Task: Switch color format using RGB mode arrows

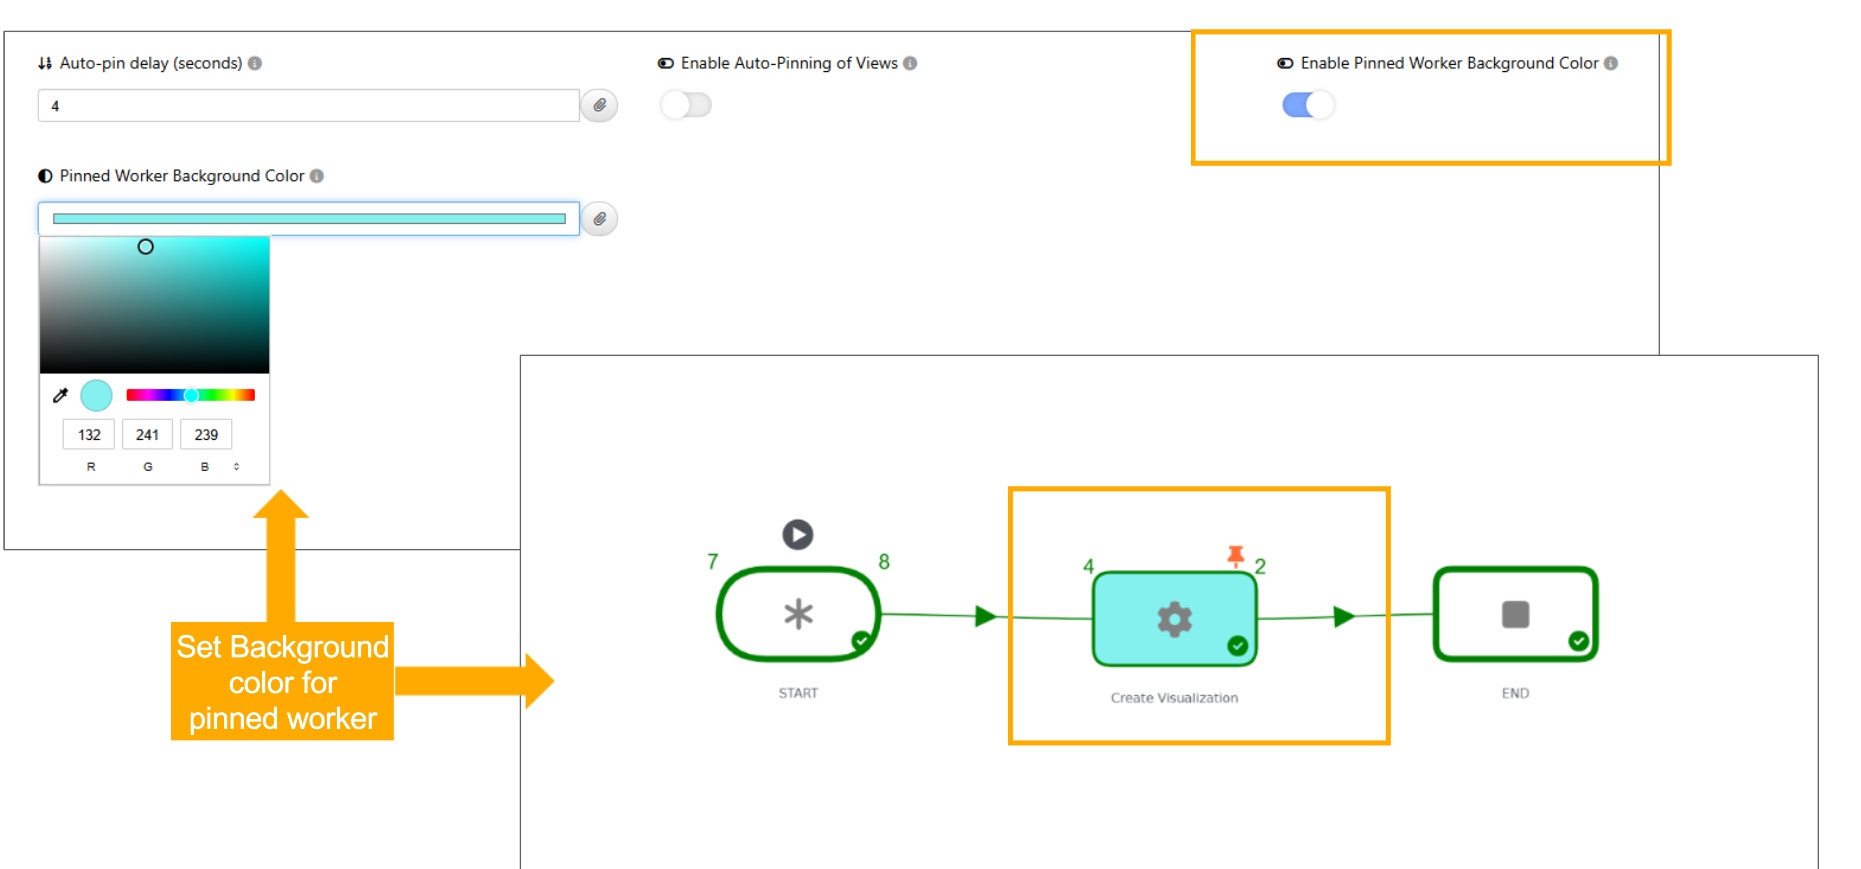Action: (237, 466)
